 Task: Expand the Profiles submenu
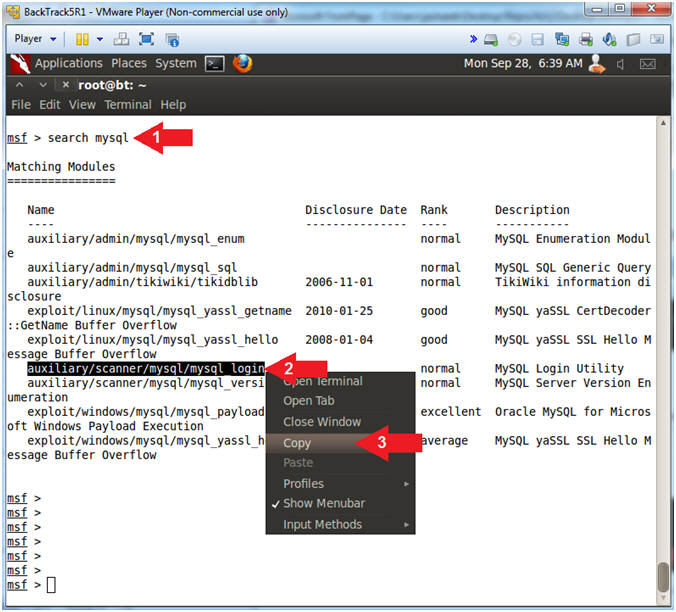(x=340, y=484)
